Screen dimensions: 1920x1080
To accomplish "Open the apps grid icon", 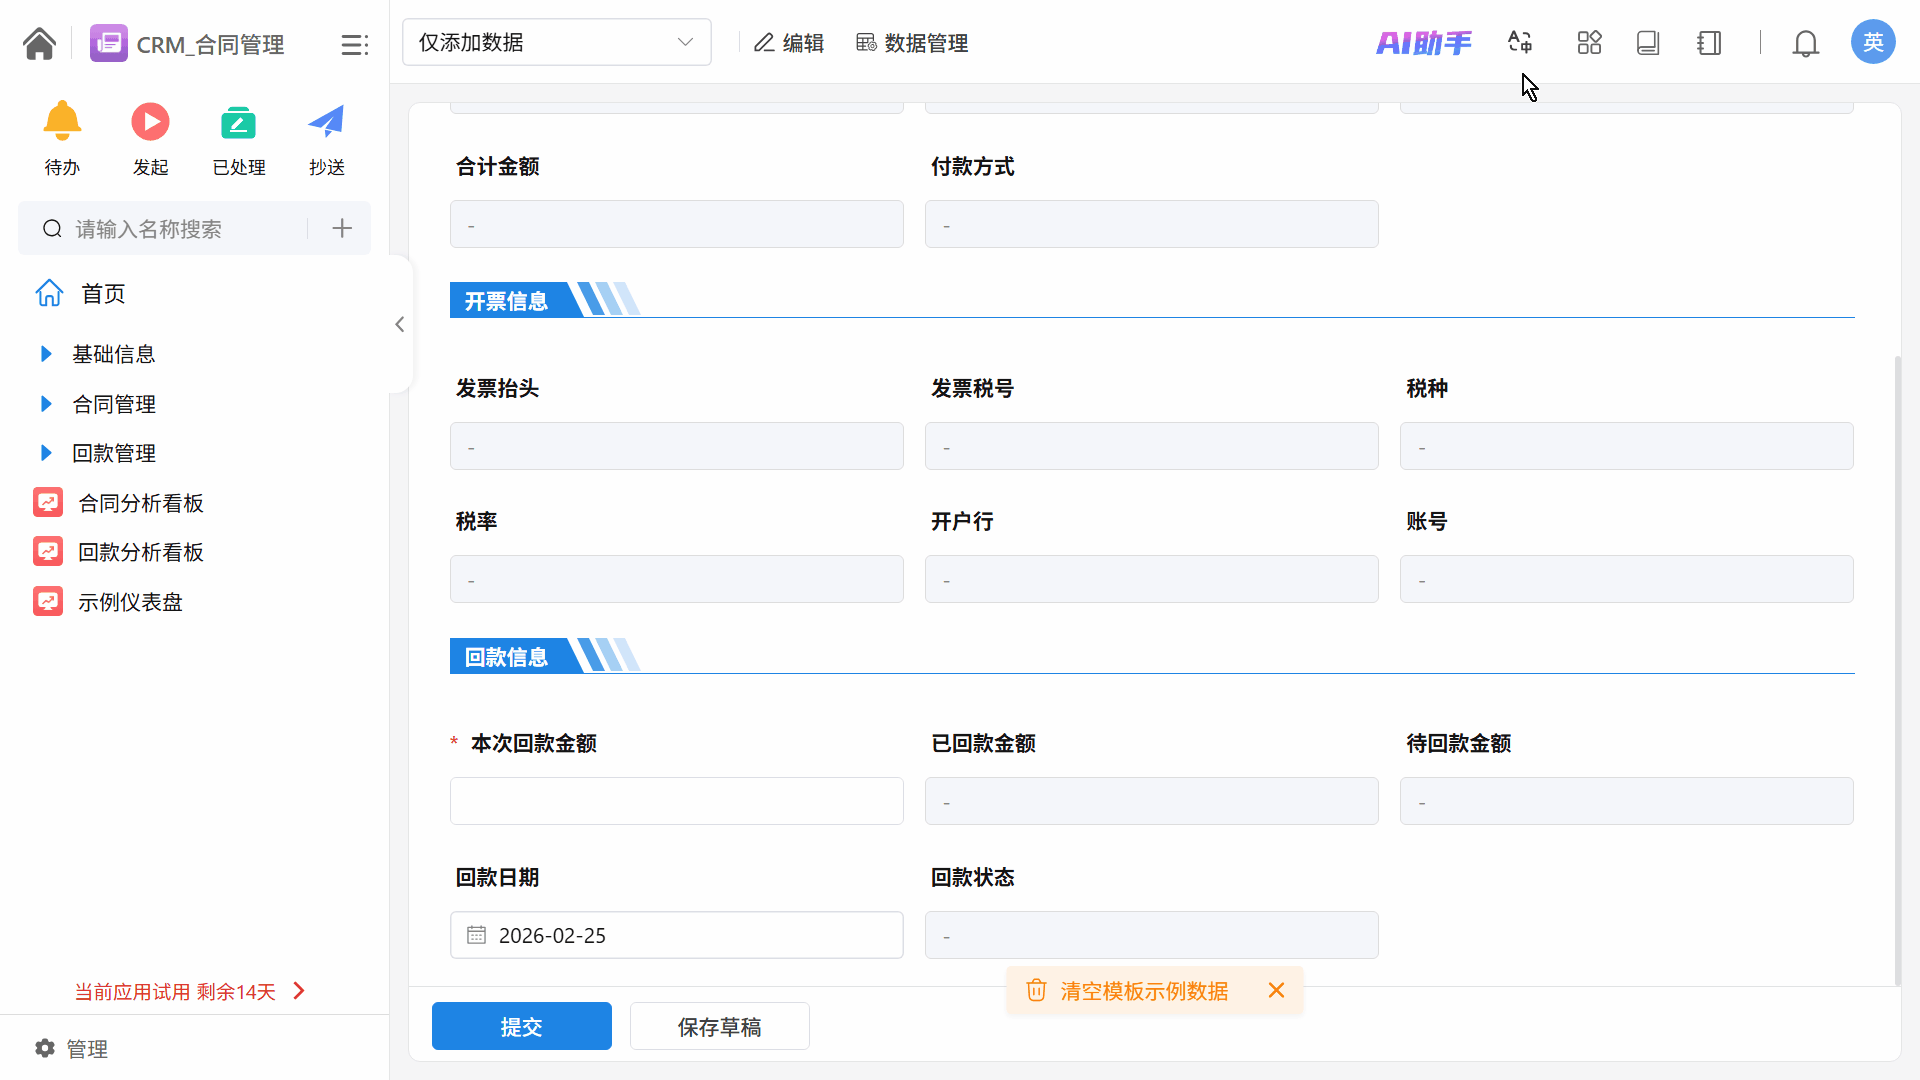I will 1589,43.
